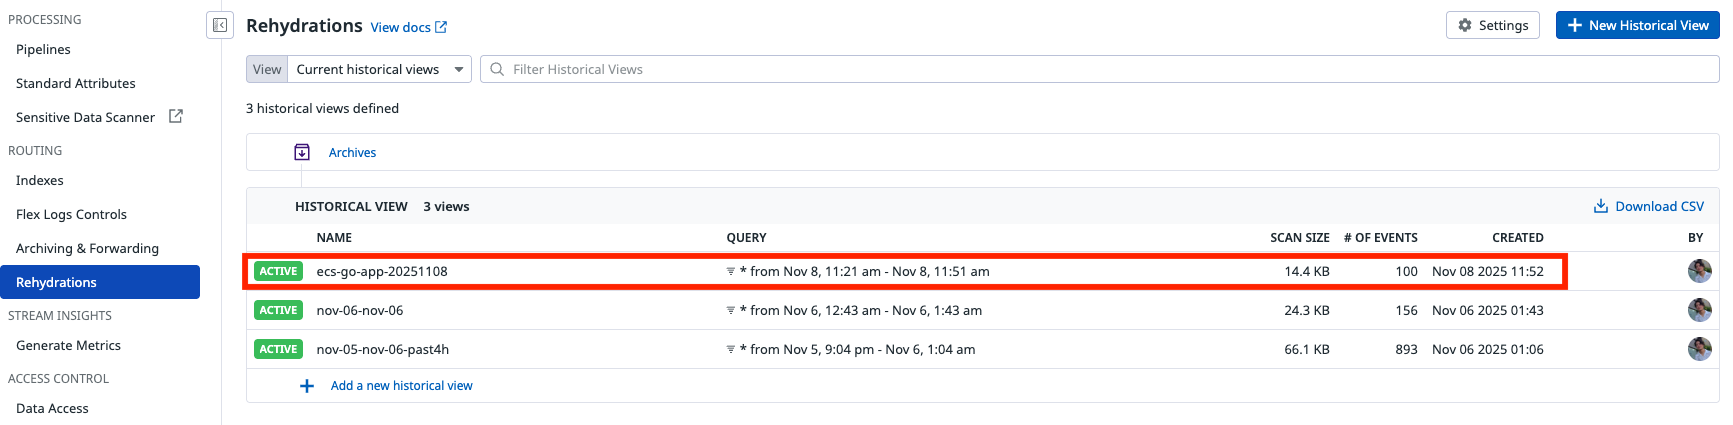Screen dimensions: 1733x425
Task: Open Archiving & Forwarding section
Action: (x=87, y=248)
